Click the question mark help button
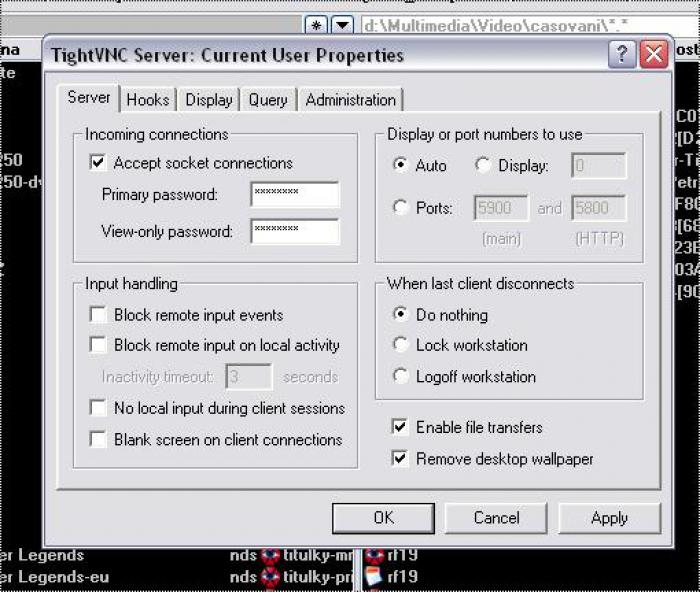 622,54
